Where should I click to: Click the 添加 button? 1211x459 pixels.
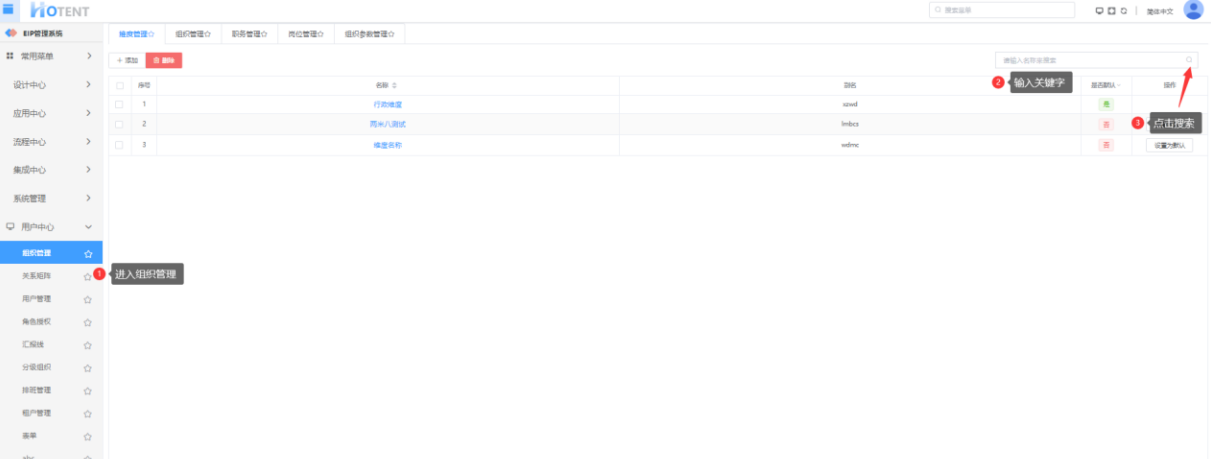coord(126,61)
